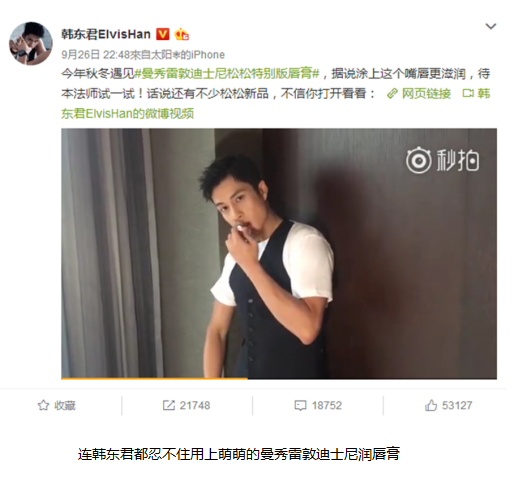532x496 pixels.
Task: Open the 韩东君ElvisHan username link
Action: tap(106, 34)
